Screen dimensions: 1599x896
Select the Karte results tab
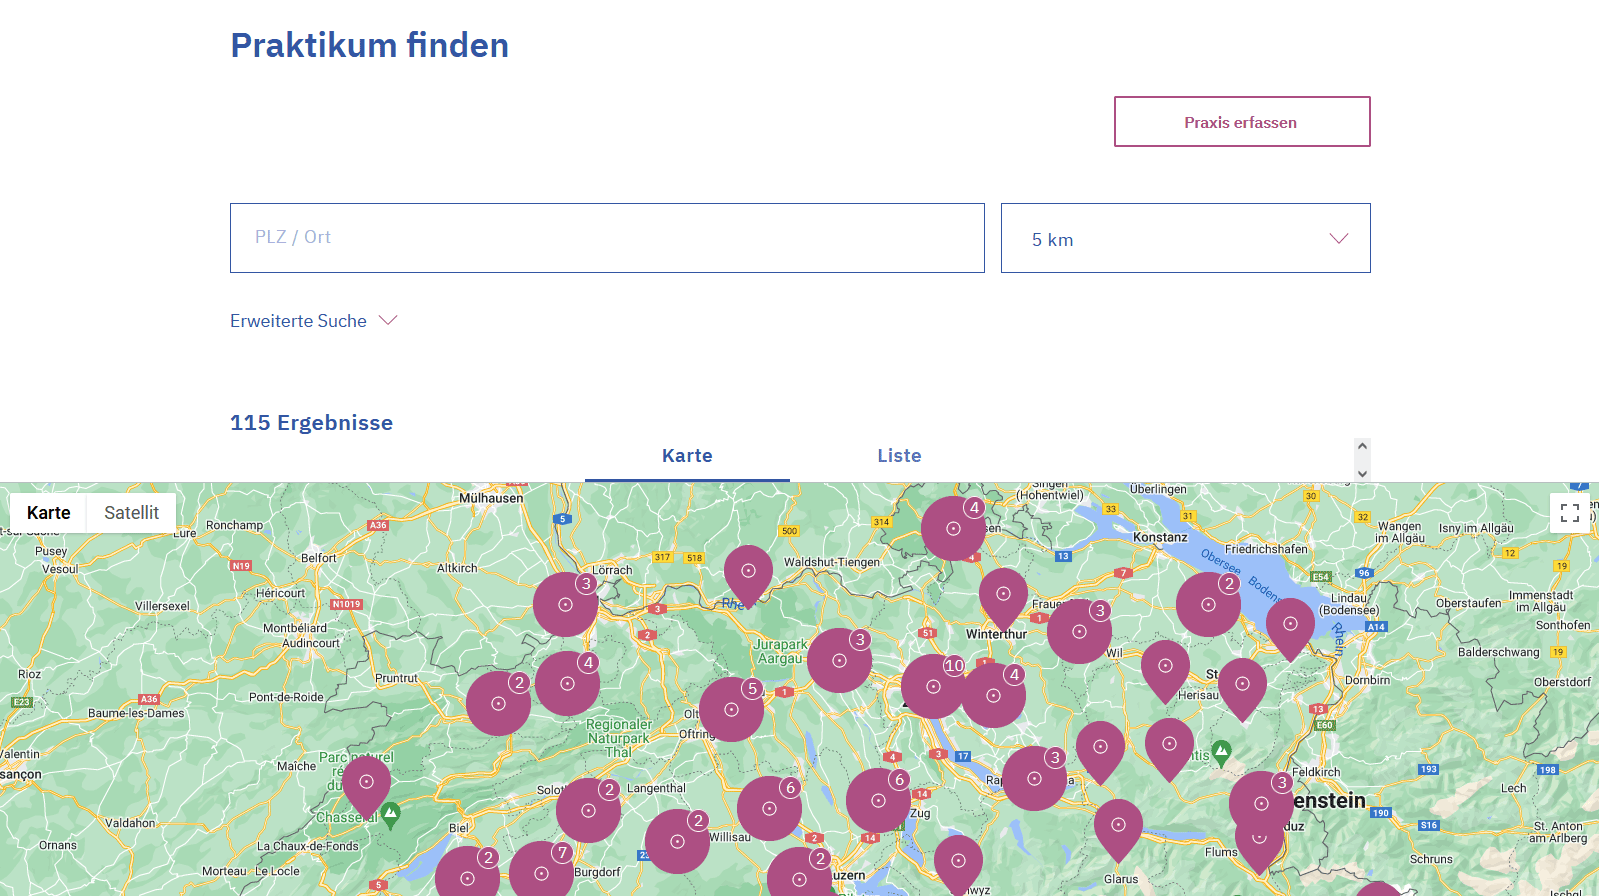687,456
